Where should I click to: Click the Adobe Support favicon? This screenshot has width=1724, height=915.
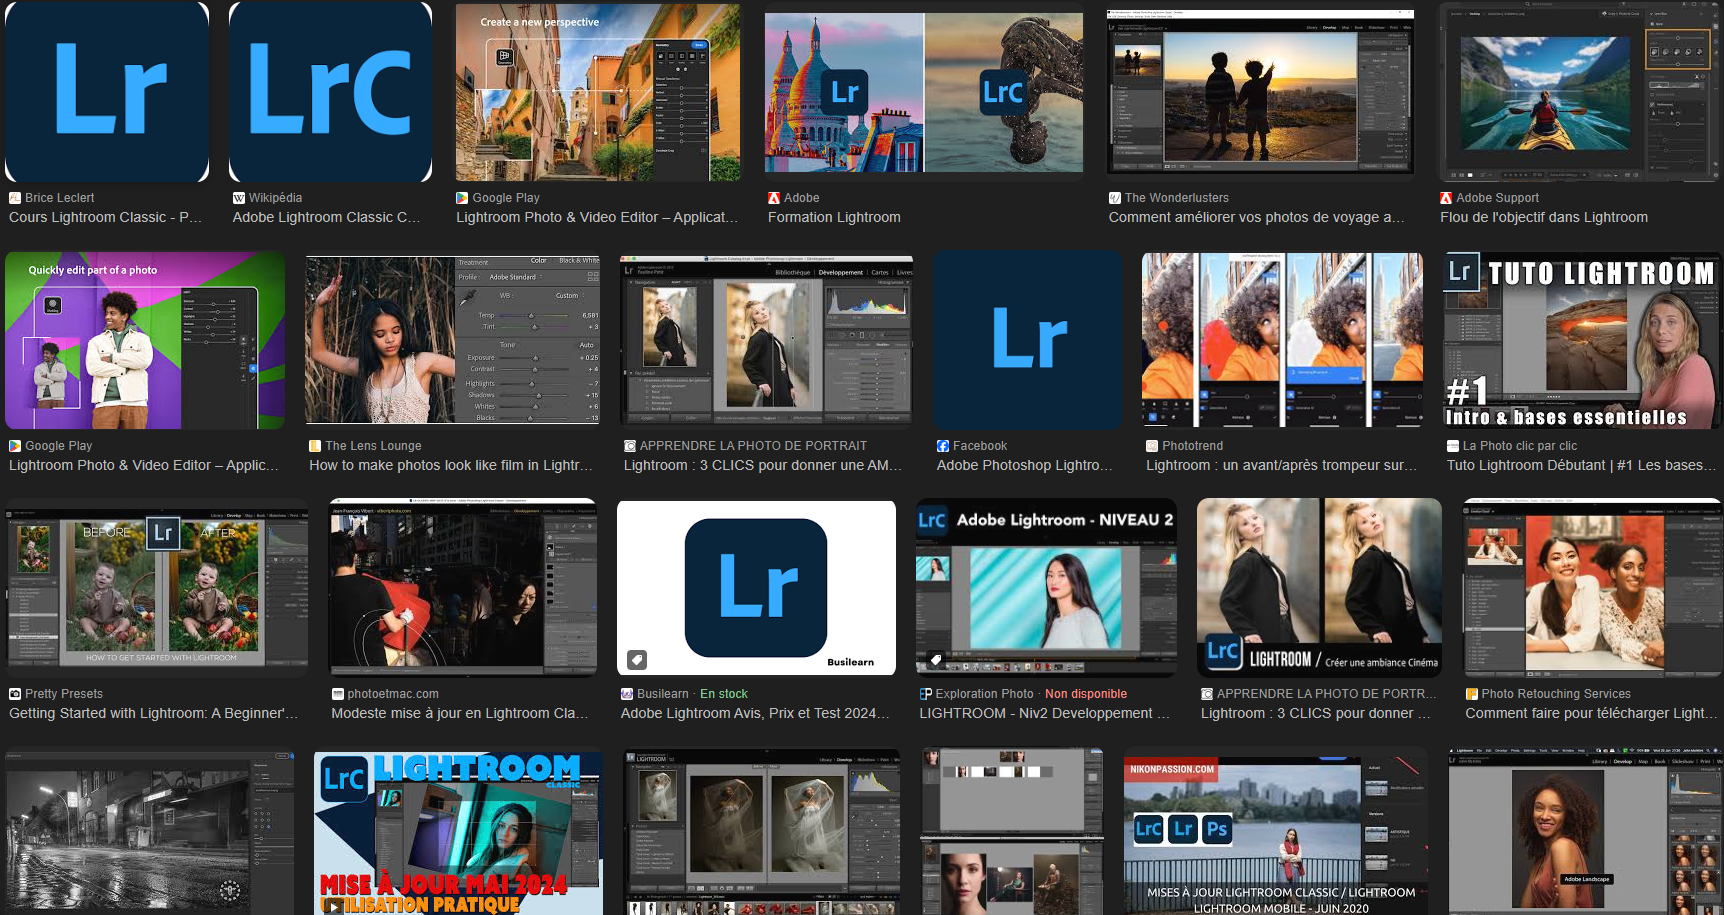pyautogui.click(x=1446, y=198)
